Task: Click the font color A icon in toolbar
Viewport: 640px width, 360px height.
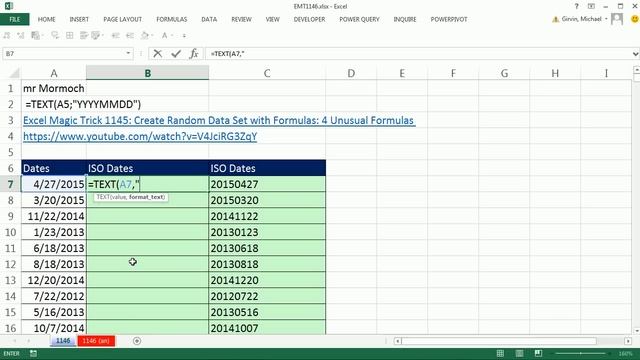Action: point(164,36)
